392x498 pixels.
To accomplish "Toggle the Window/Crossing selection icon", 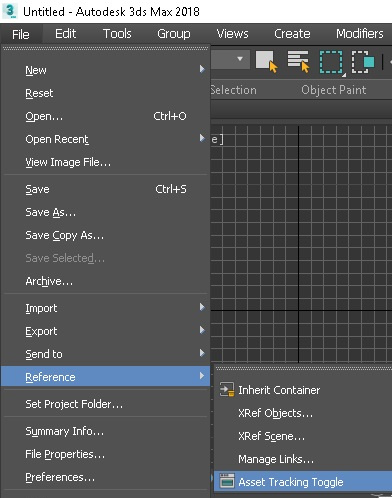I will click(363, 61).
